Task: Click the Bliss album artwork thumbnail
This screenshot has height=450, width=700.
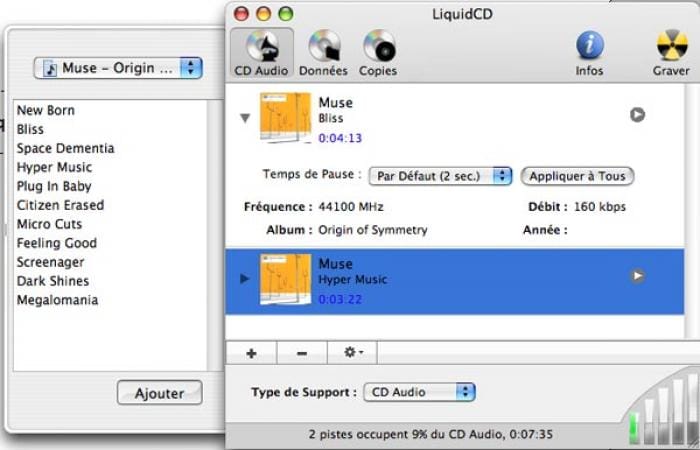Action: tap(286, 118)
